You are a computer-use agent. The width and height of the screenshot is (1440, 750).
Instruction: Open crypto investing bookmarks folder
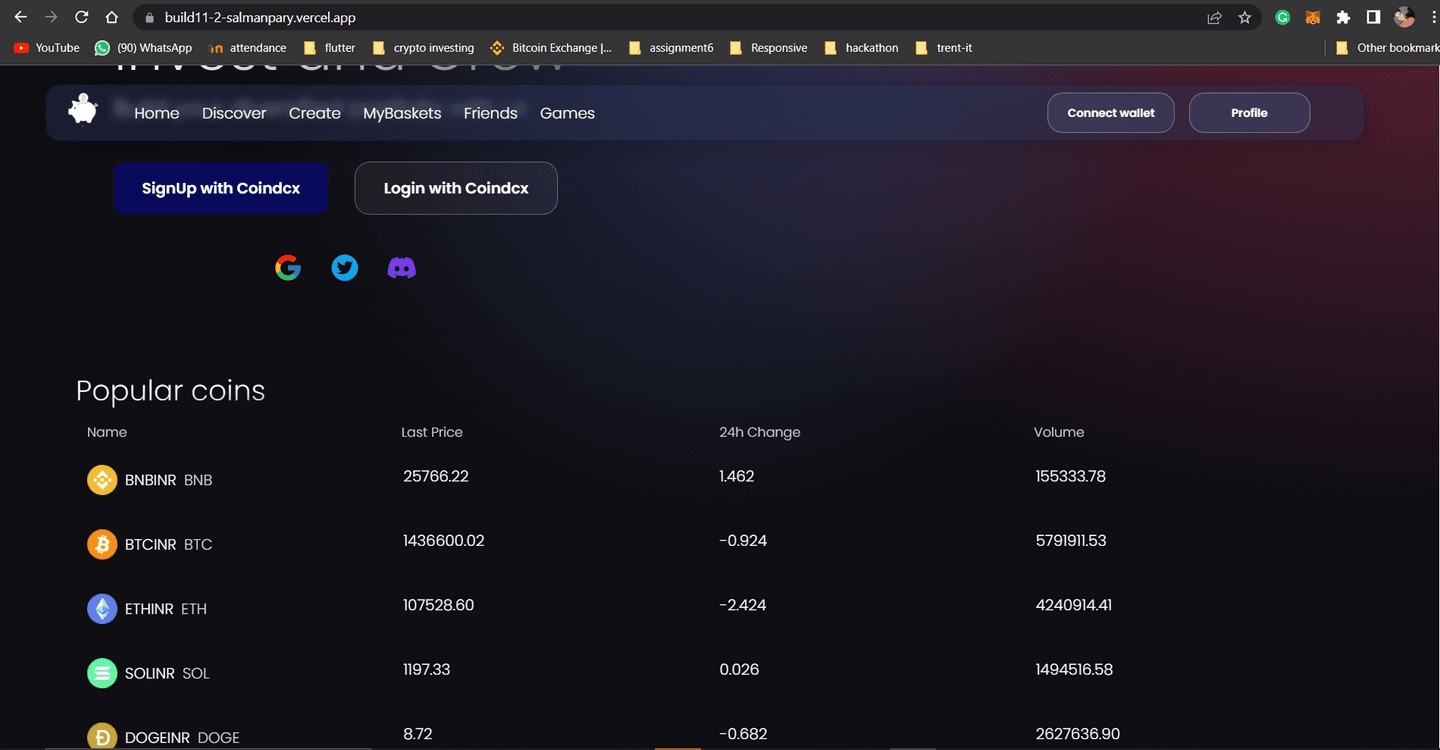tap(423, 48)
